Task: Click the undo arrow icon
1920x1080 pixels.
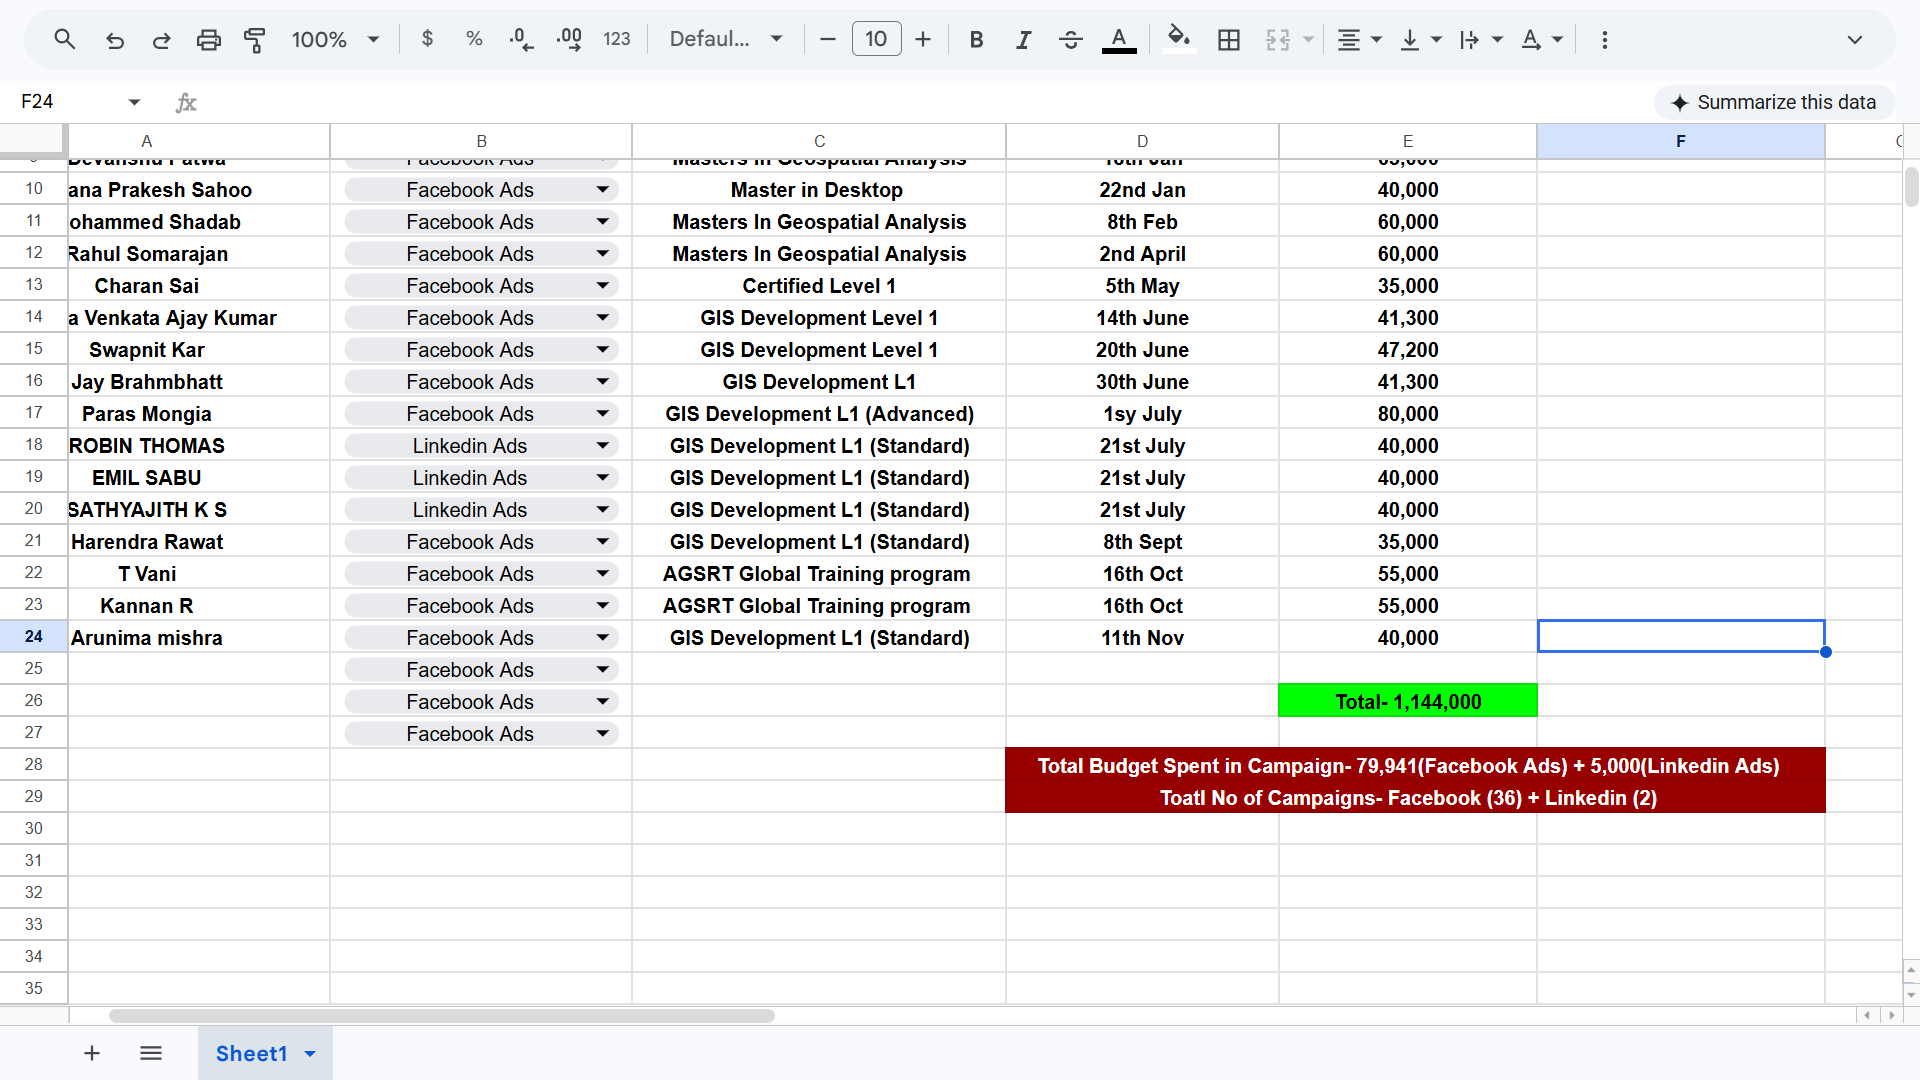Action: click(114, 39)
